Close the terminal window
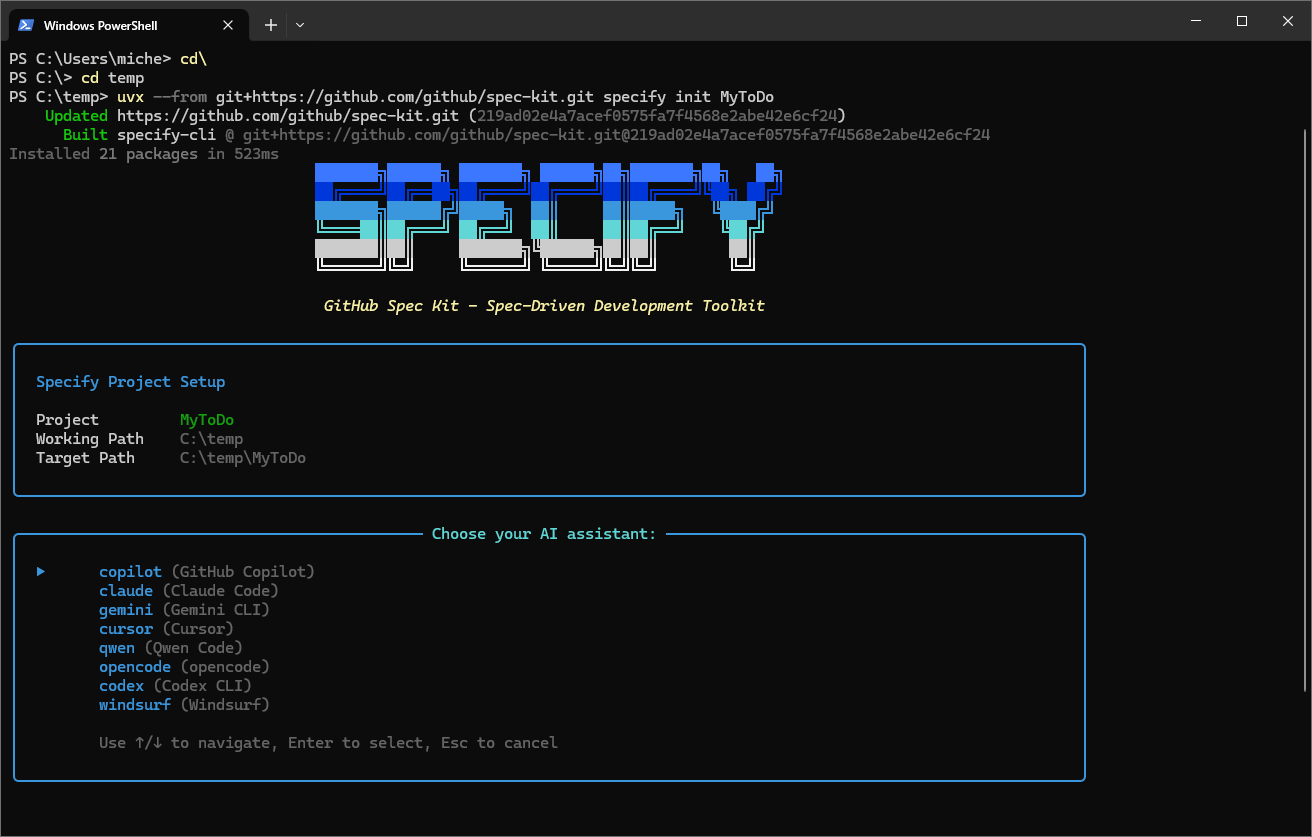The image size is (1312, 837). (1288, 20)
